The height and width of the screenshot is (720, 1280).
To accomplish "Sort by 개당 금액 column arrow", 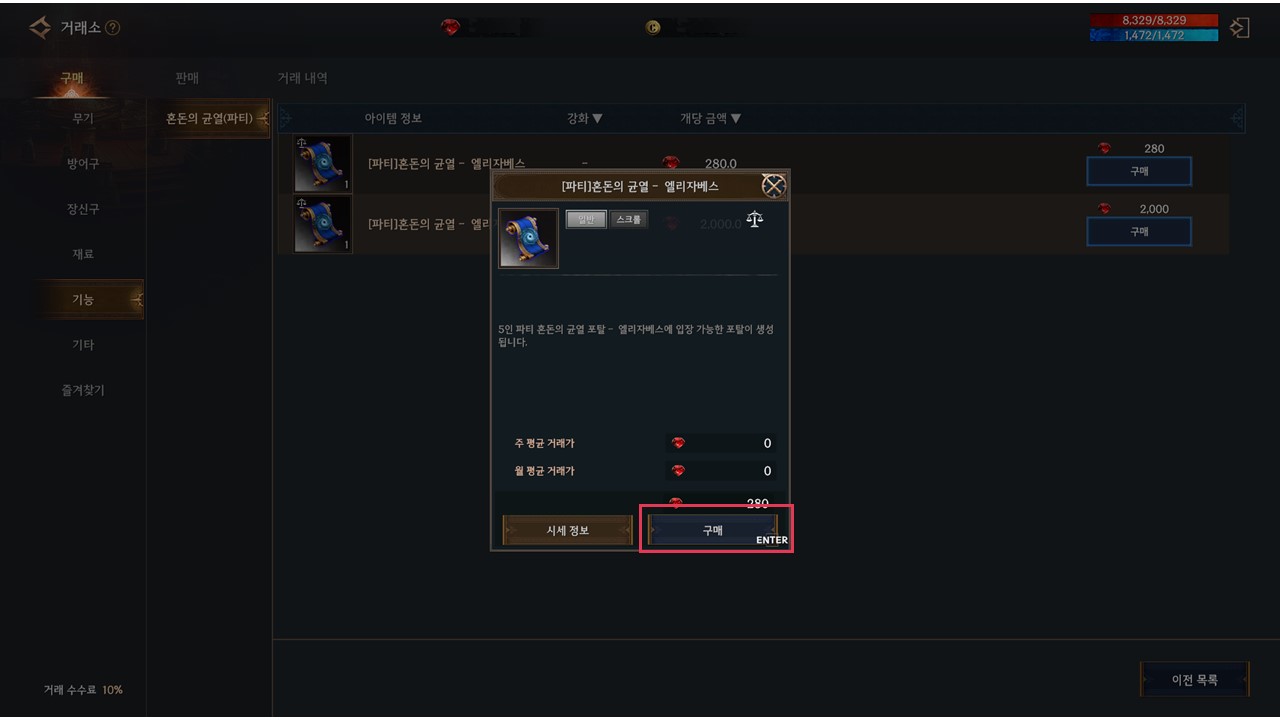I will pos(736,119).
